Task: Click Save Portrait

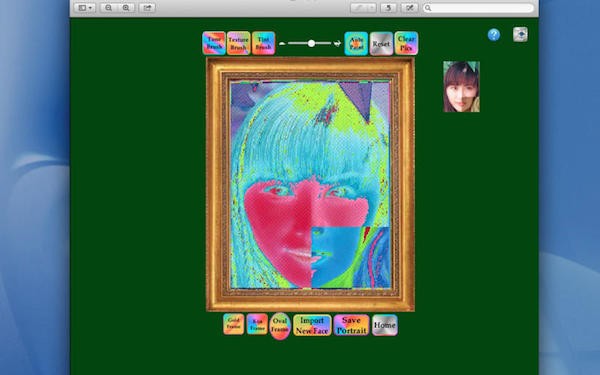Action: click(x=352, y=325)
